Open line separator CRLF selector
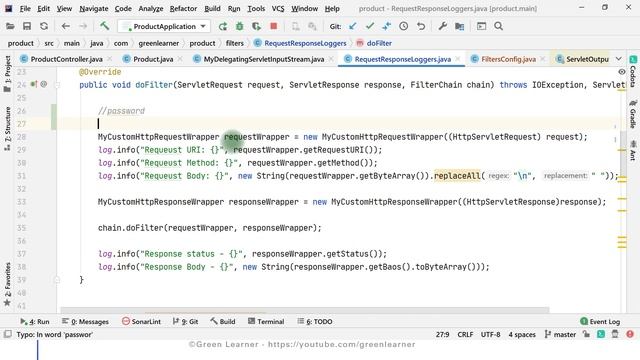Viewport: 640px width, 360px height. tap(465, 334)
